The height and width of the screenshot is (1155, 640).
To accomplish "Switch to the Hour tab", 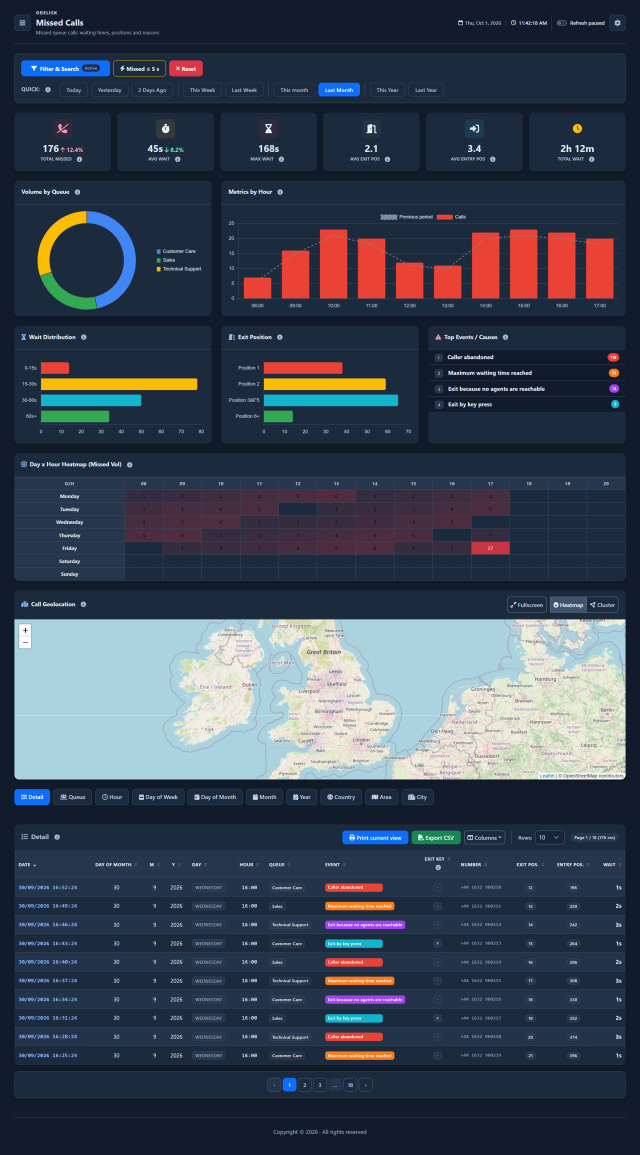I will tap(112, 797).
